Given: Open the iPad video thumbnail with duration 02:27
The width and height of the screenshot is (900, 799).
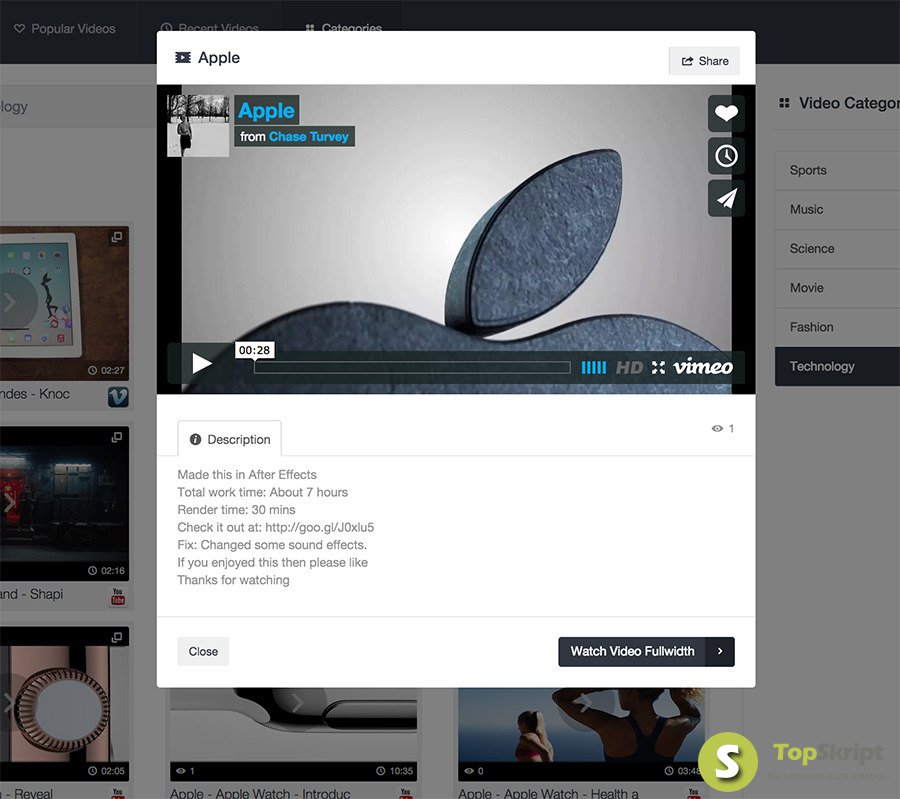Looking at the screenshot, I should pyautogui.click(x=64, y=303).
